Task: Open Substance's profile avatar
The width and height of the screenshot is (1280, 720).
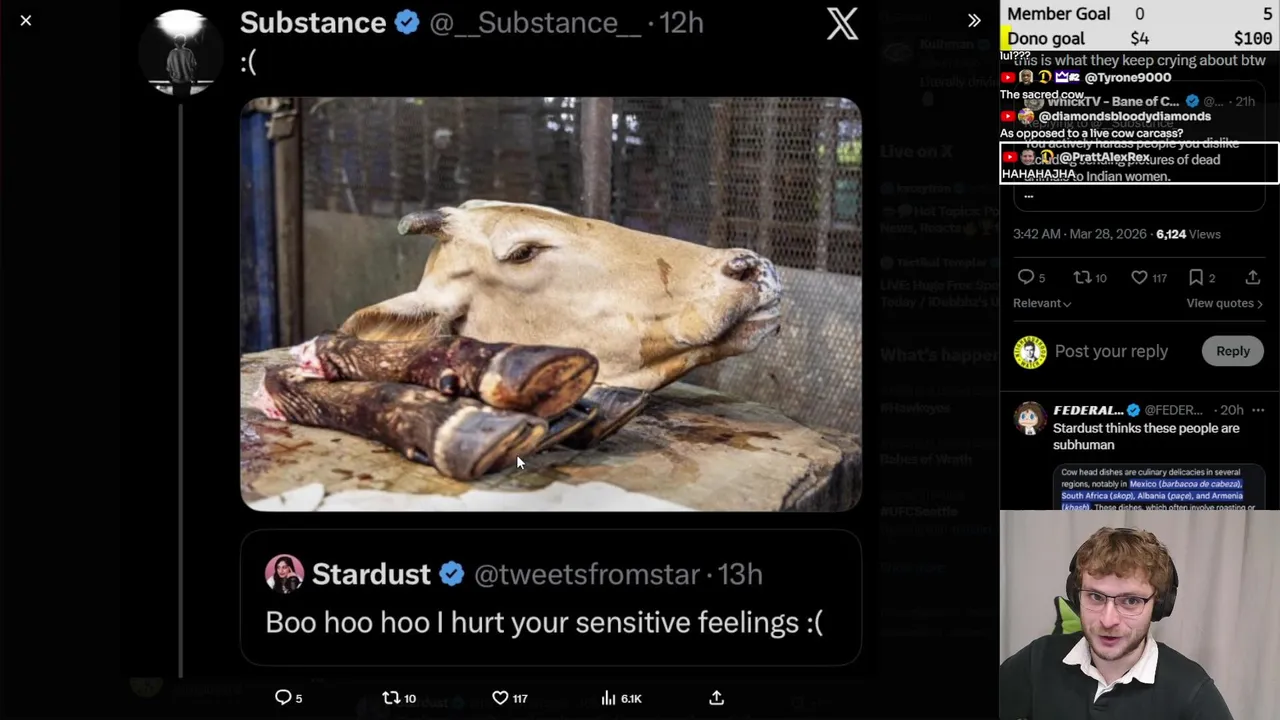Action: point(181,51)
